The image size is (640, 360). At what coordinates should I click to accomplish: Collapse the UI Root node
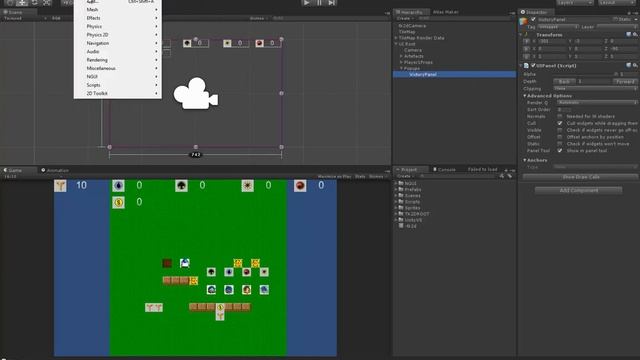[396, 44]
